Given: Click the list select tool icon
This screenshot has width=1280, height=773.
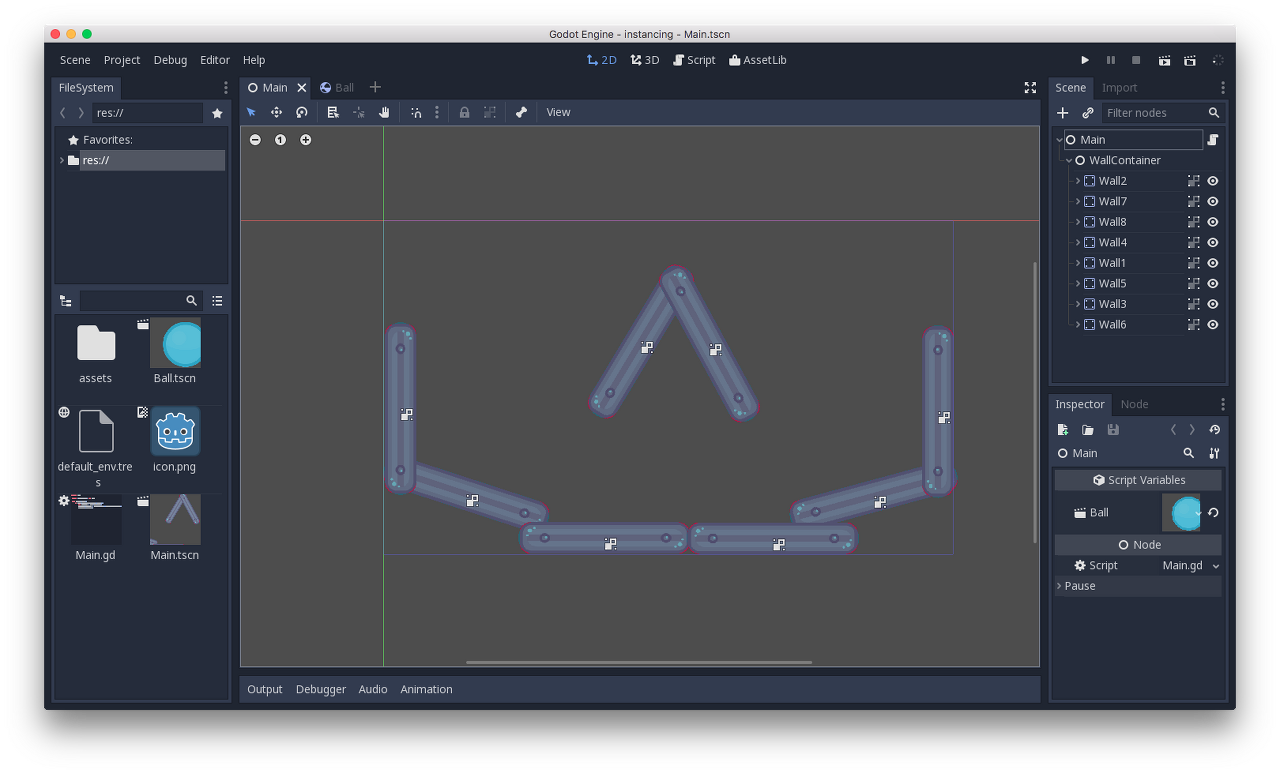Looking at the screenshot, I should coord(333,112).
